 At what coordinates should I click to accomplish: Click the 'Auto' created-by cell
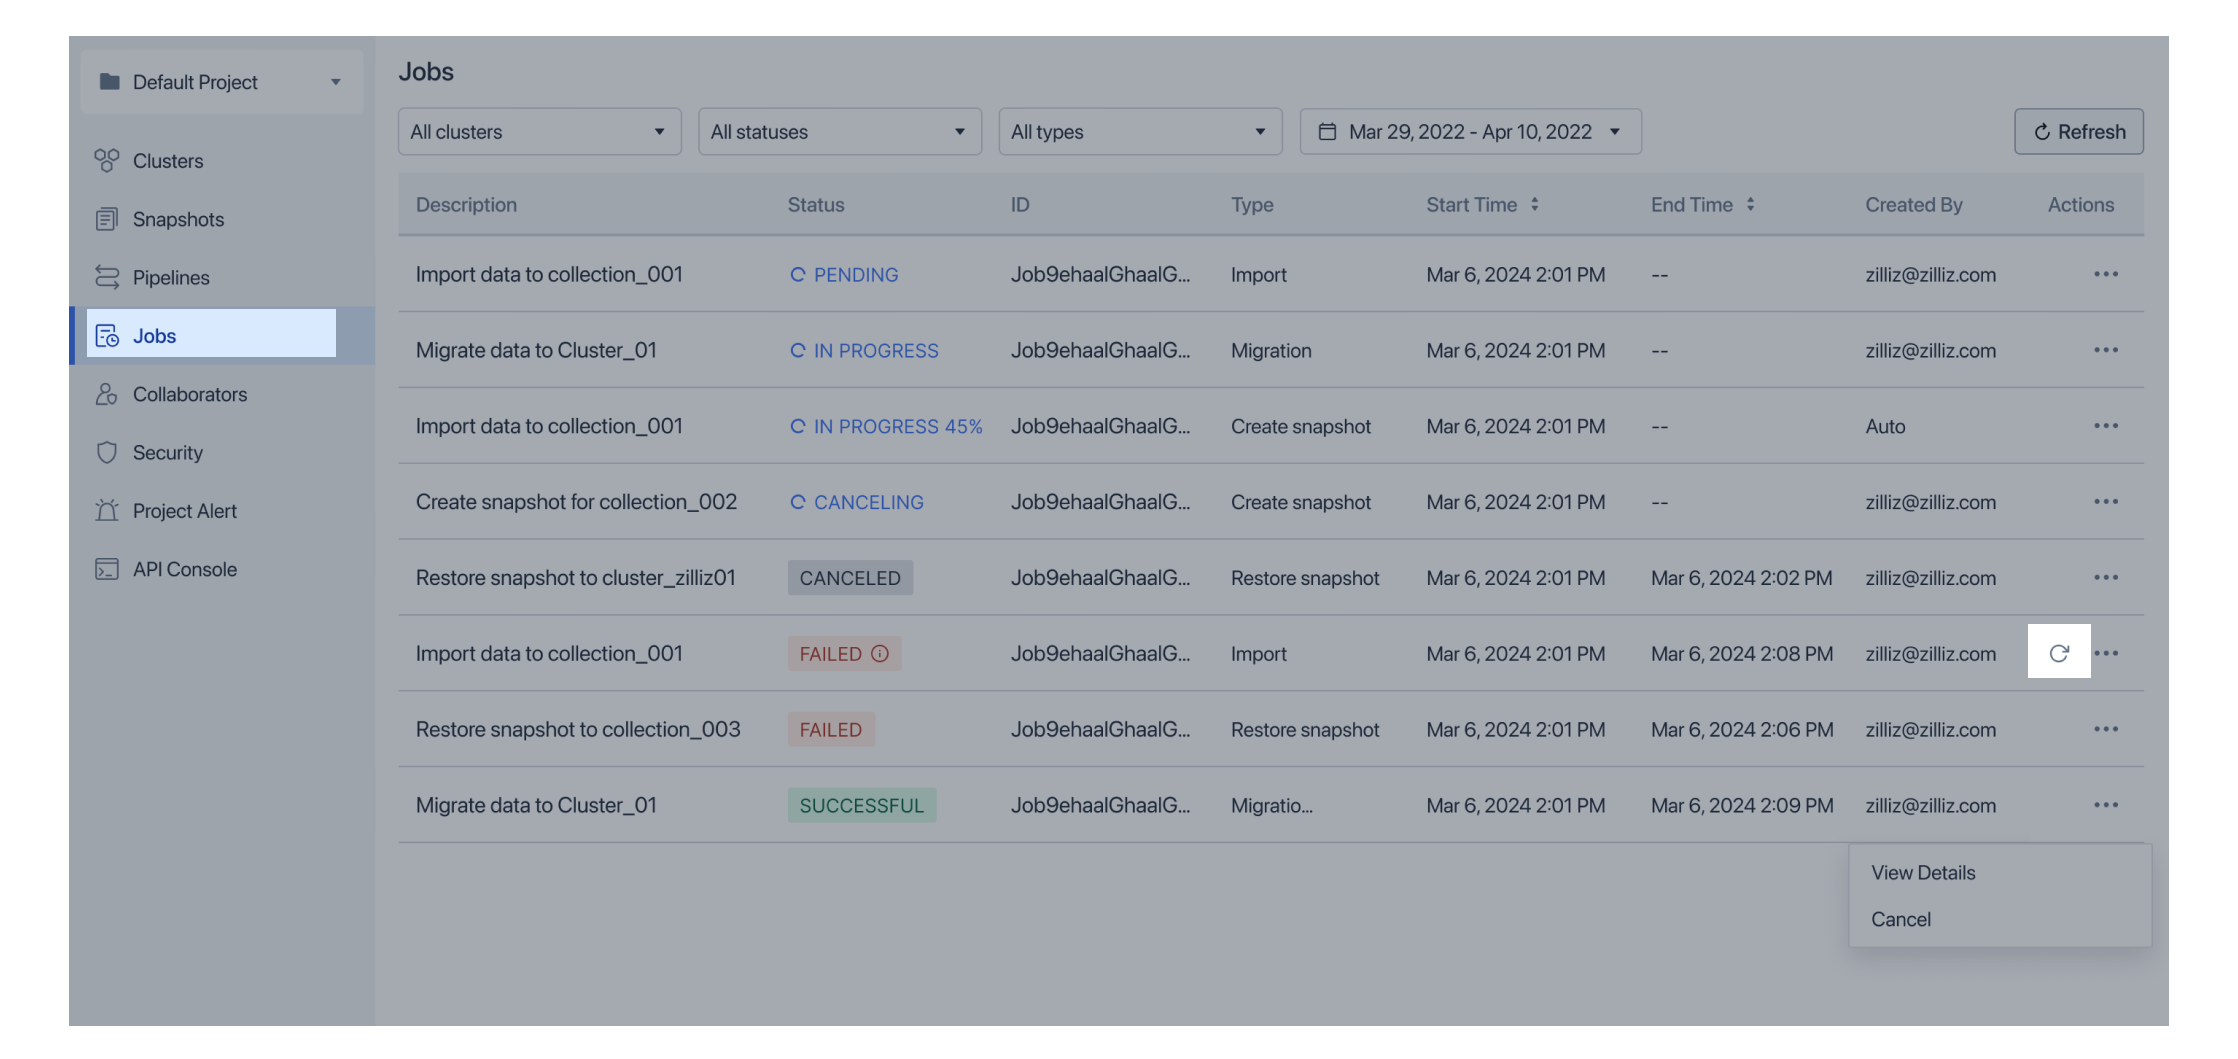coord(1885,426)
